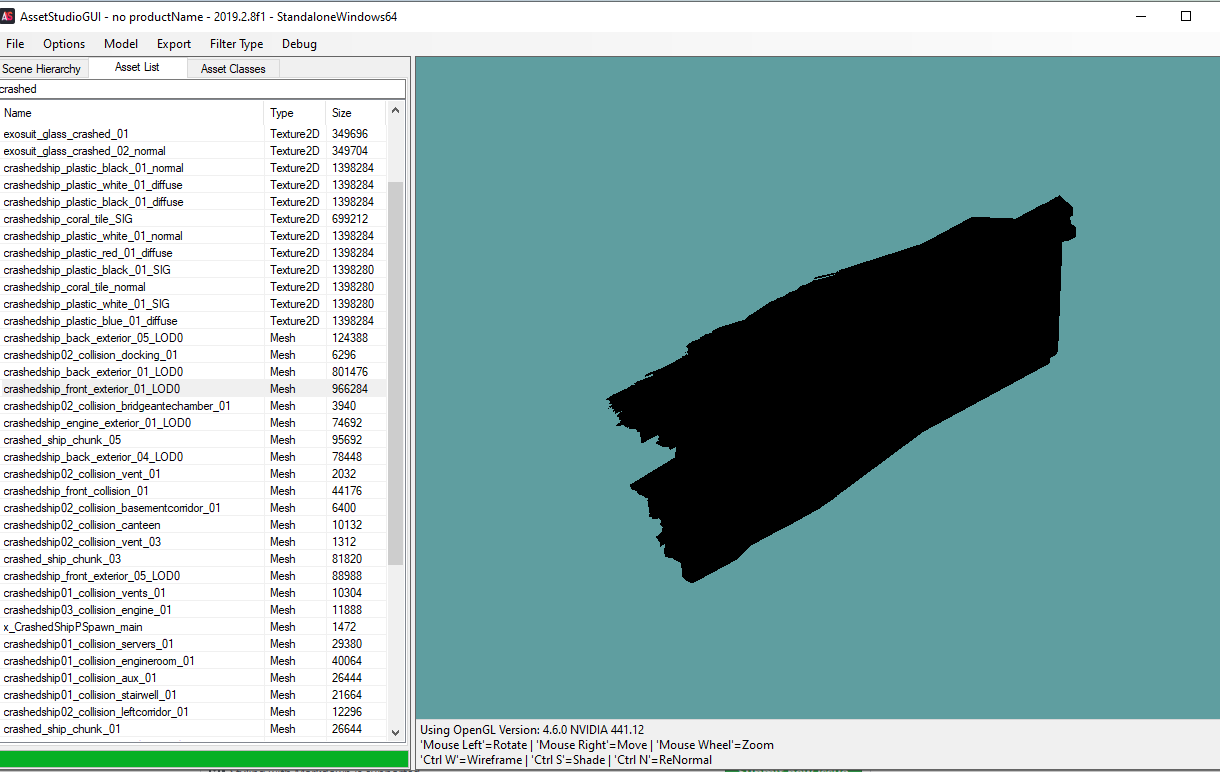Select crashedship02_collision_vent_03 mesh
The width and height of the screenshot is (1220, 772).
pyautogui.click(x=193, y=542)
